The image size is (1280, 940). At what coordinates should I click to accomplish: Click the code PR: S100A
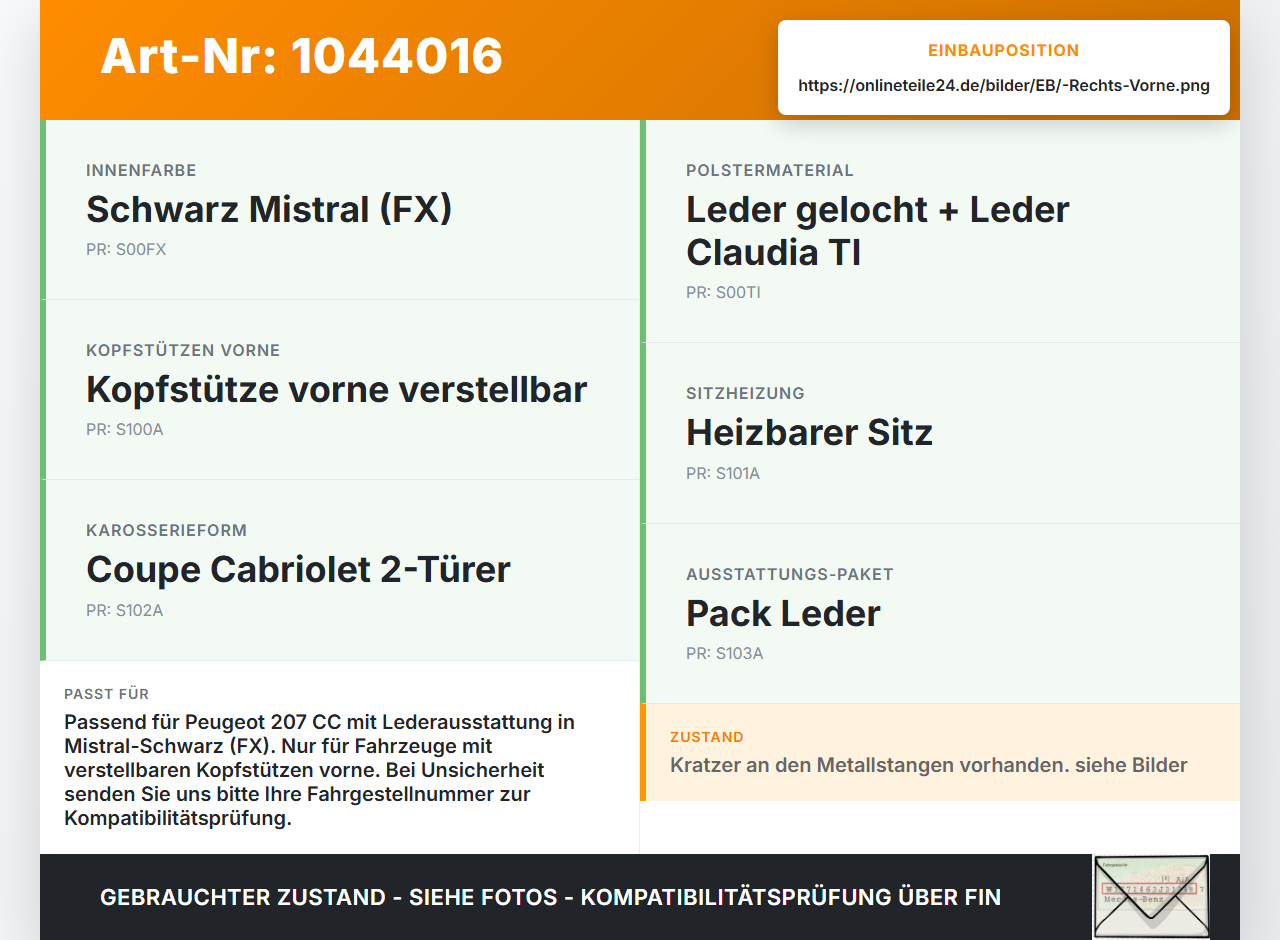click(x=125, y=429)
